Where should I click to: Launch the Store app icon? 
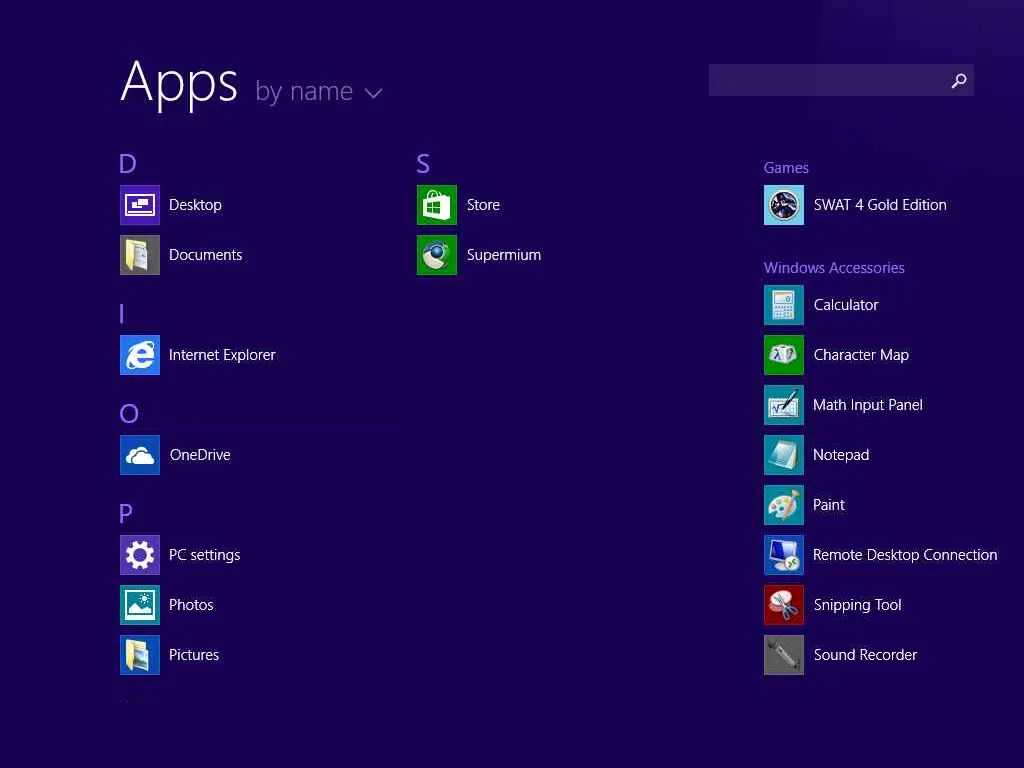[437, 205]
